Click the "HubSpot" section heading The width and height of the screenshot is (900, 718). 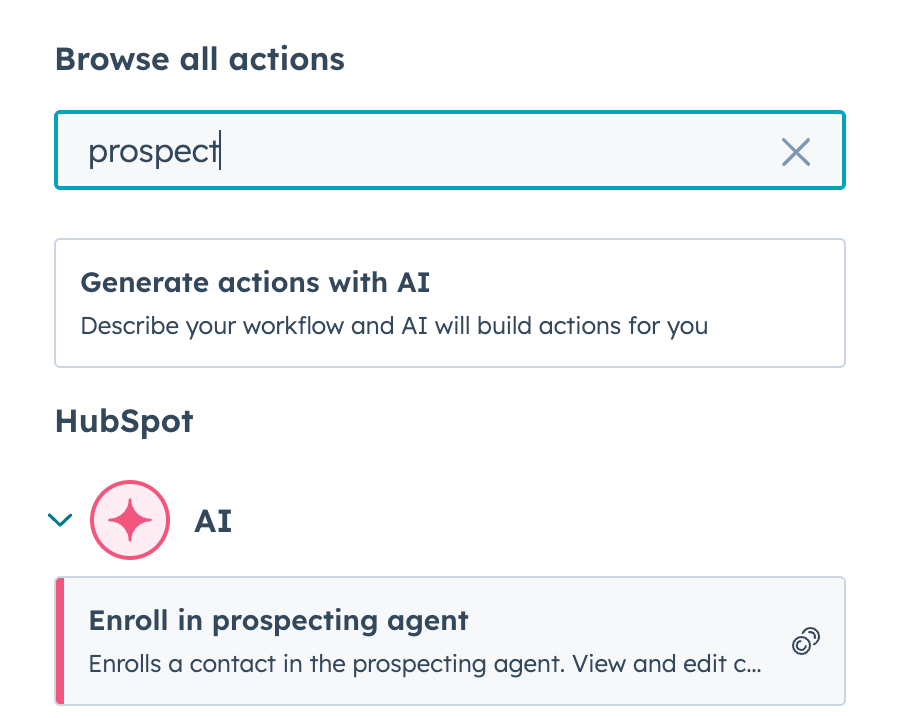coord(124,421)
